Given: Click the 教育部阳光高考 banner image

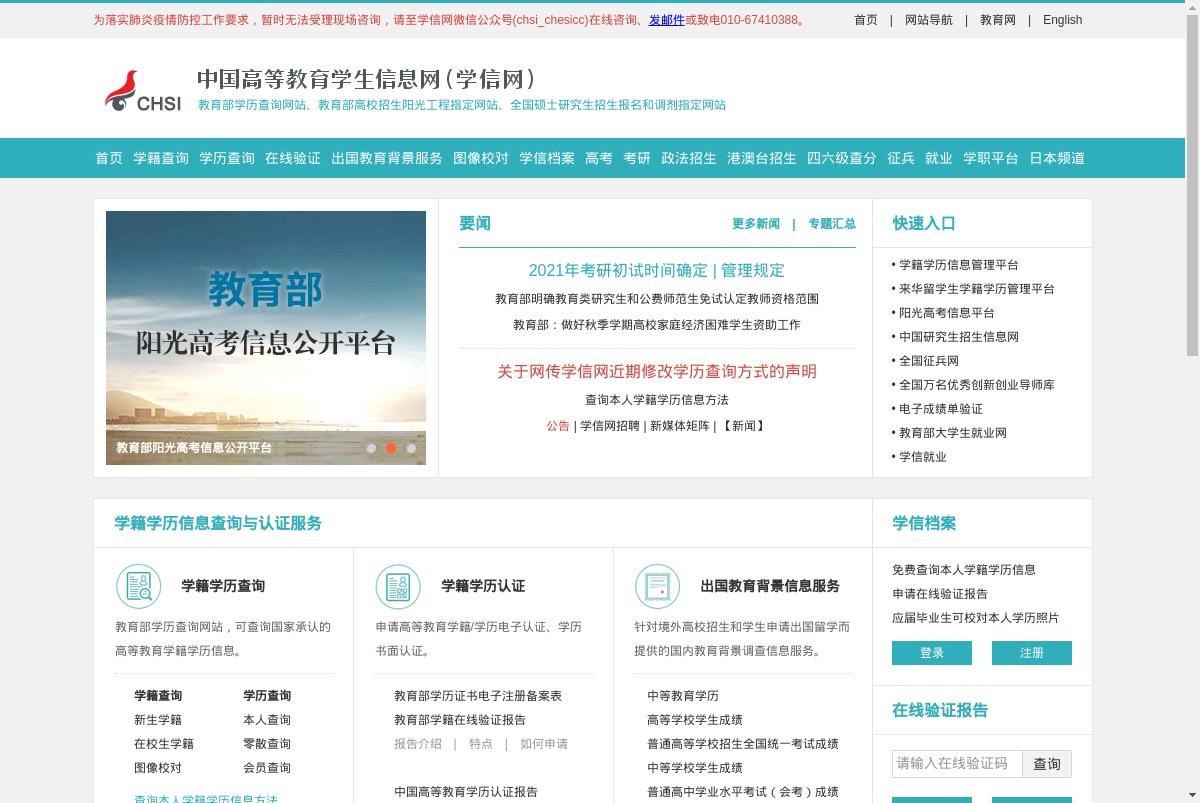Looking at the screenshot, I should pyautogui.click(x=266, y=338).
